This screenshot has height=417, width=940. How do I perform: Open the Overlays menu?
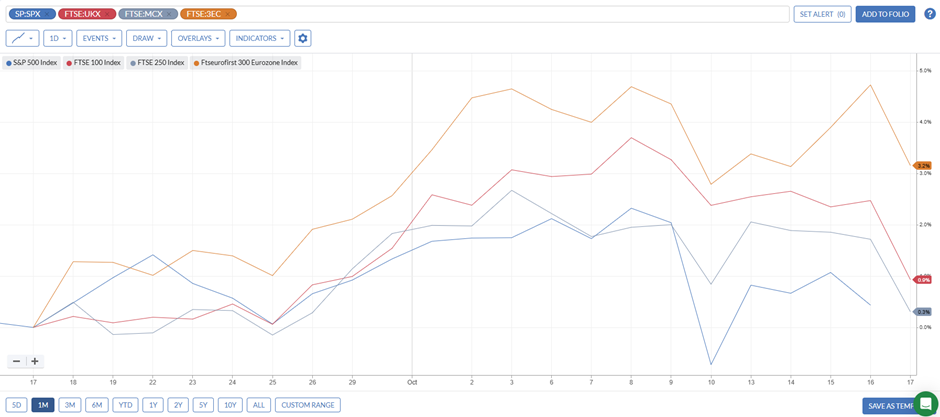coord(197,38)
